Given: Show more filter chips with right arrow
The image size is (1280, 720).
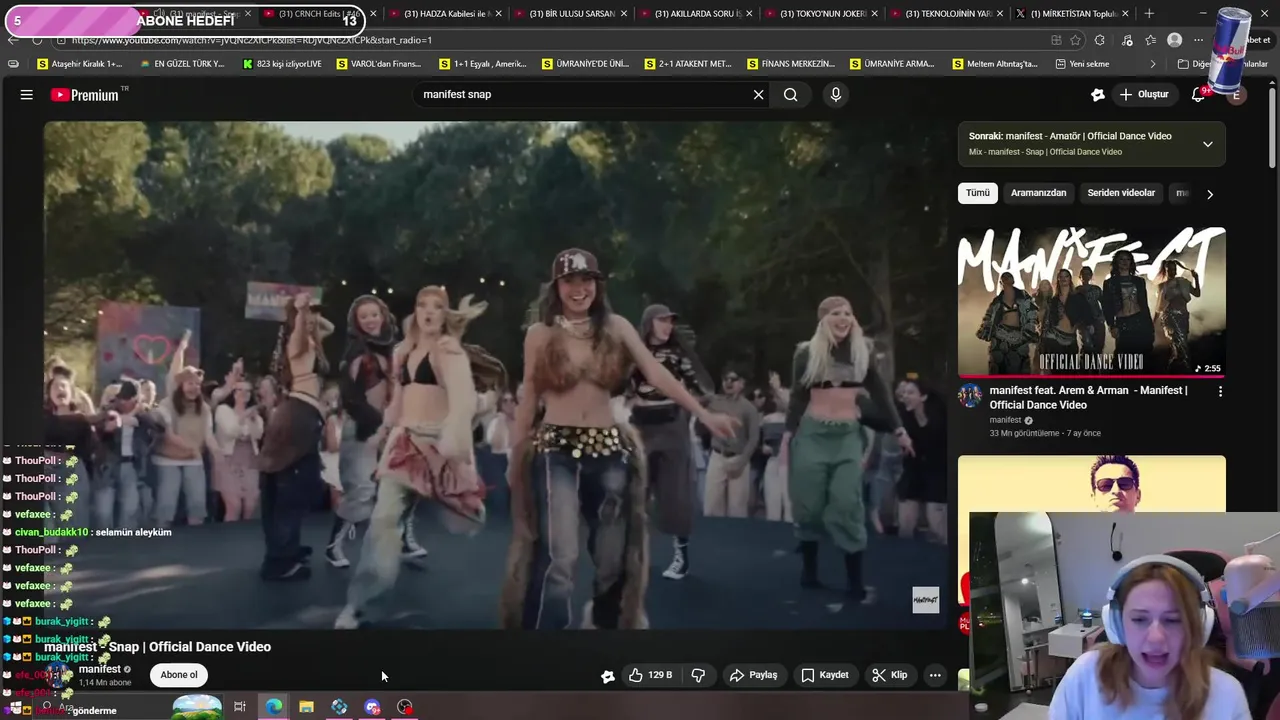Looking at the screenshot, I should tap(1209, 194).
